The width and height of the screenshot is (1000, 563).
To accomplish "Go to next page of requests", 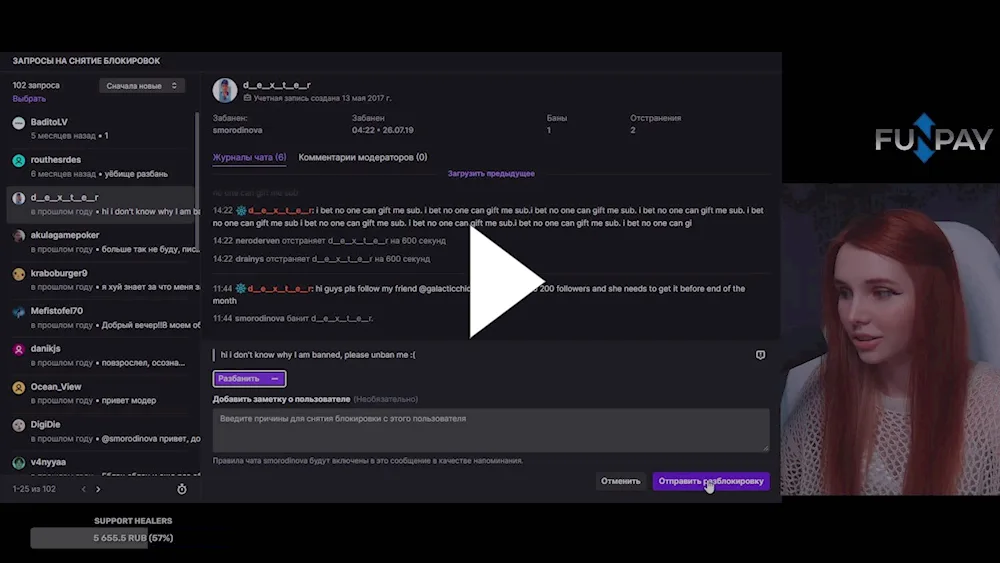I will coord(98,489).
